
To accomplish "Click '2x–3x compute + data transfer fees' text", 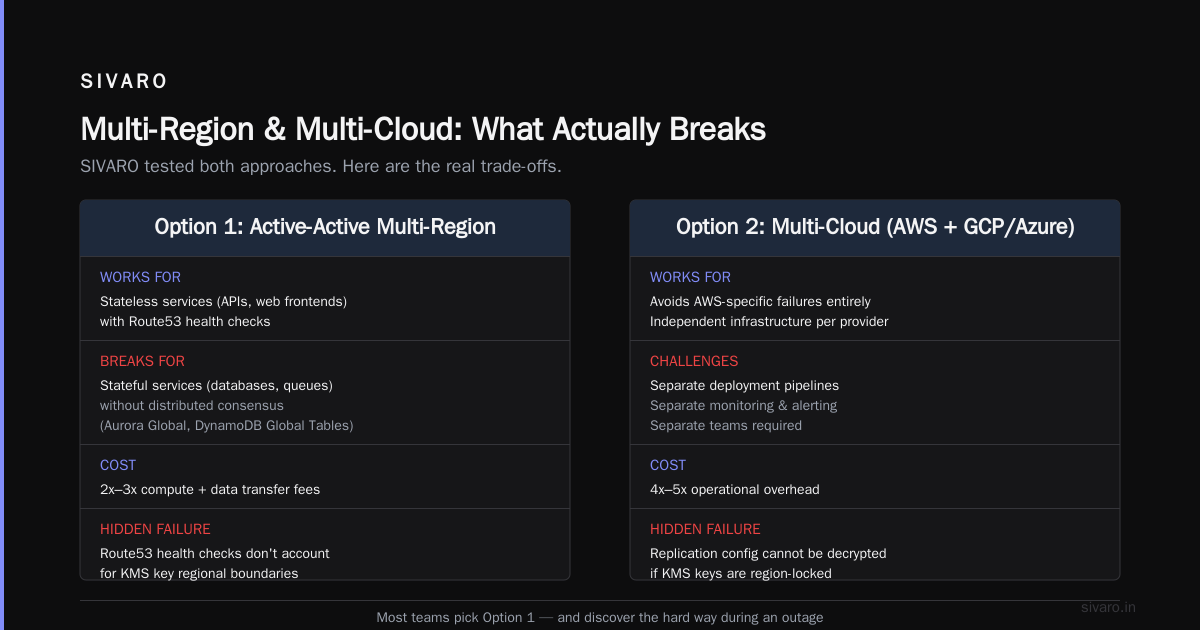I will 210,489.
